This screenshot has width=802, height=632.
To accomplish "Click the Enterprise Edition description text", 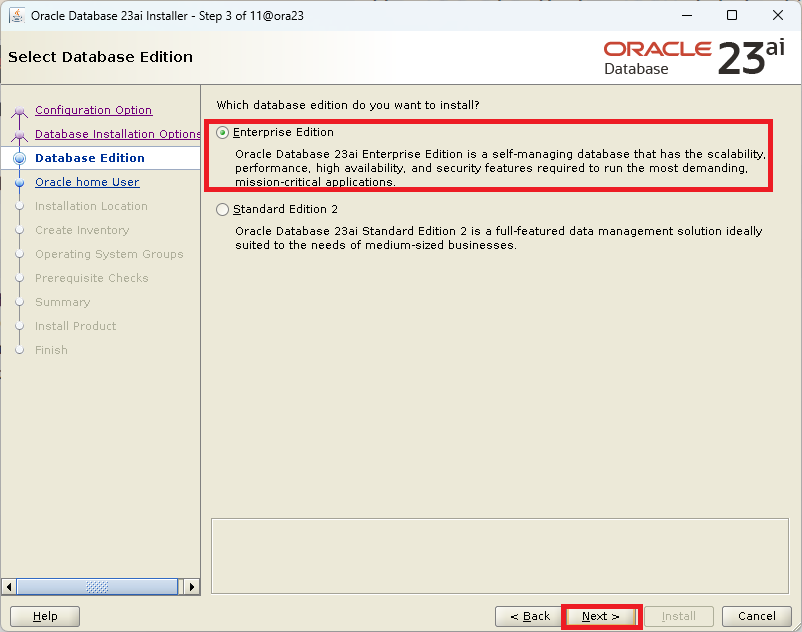I will click(x=500, y=168).
